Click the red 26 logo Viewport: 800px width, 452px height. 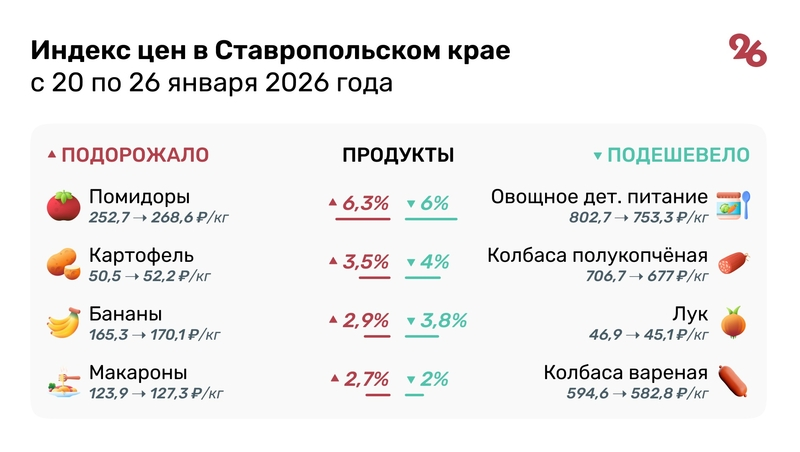pos(748,50)
